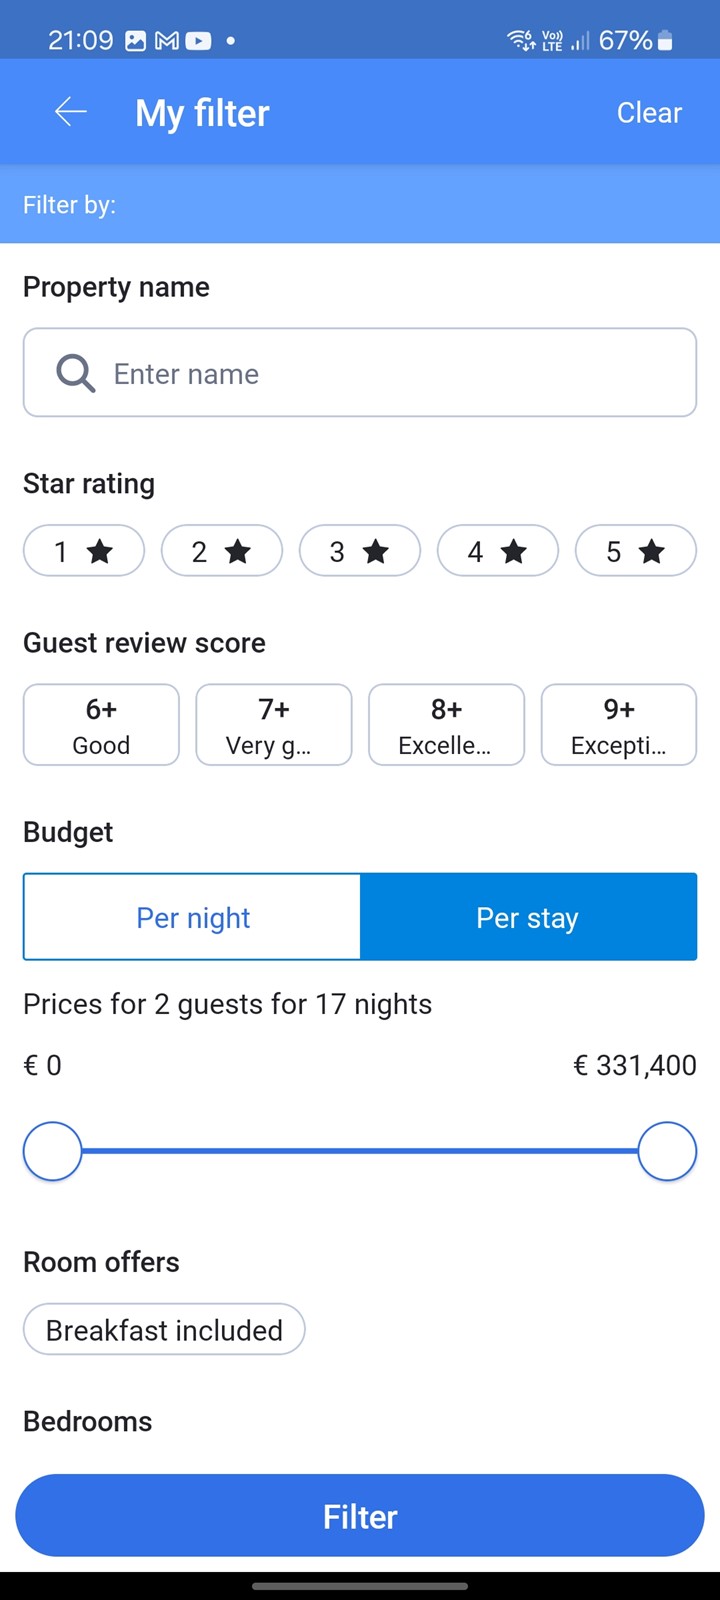The width and height of the screenshot is (720, 1600).
Task: Select the 1 star rating chip
Action: tap(84, 551)
